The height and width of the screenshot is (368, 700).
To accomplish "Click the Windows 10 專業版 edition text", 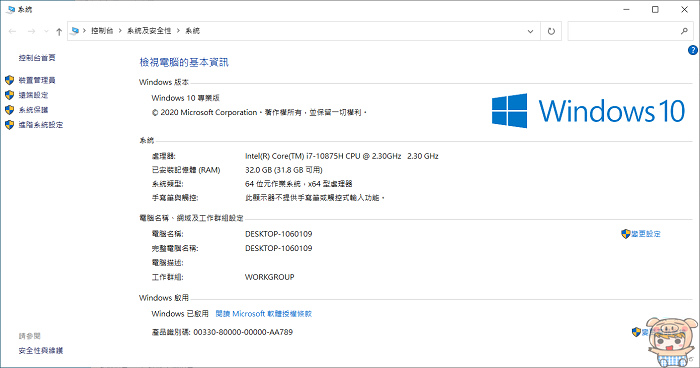I will [185, 98].
